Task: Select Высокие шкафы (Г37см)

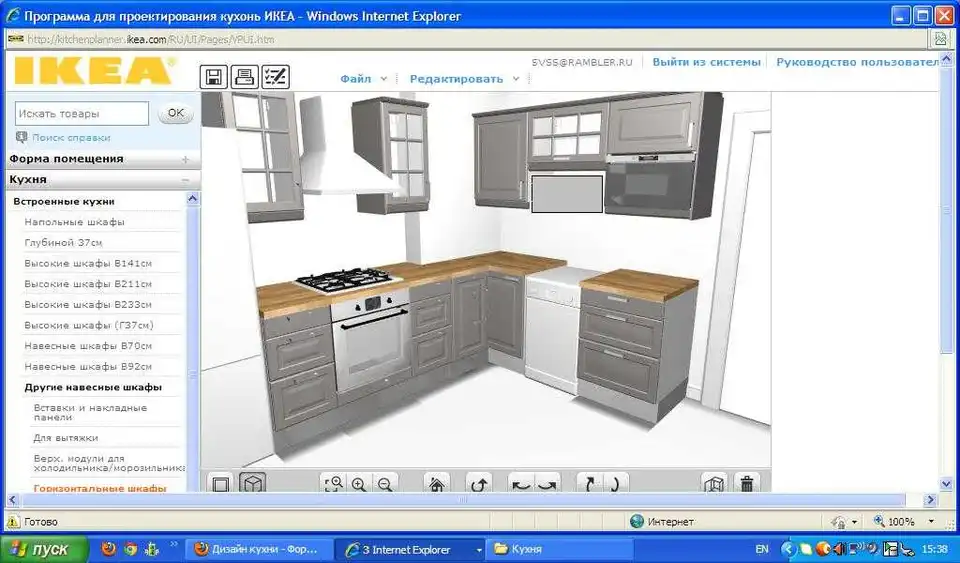Action: (89, 325)
